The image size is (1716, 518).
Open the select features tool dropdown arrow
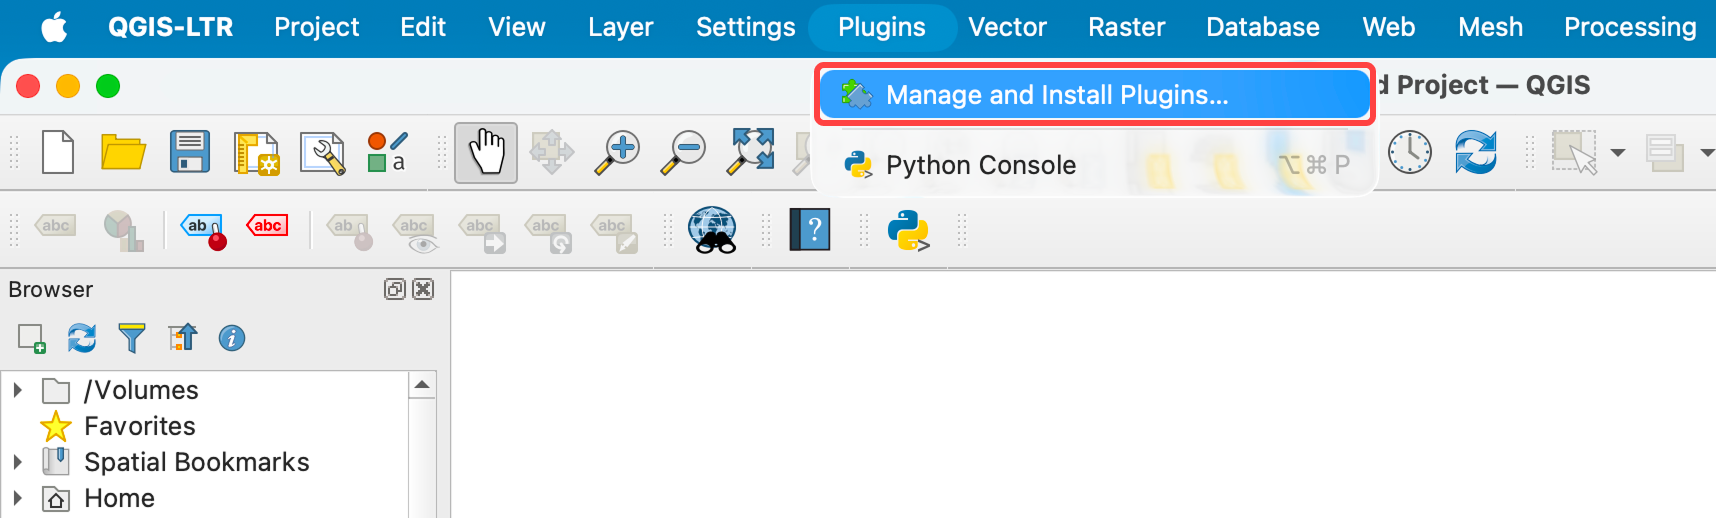pyautogui.click(x=1618, y=153)
